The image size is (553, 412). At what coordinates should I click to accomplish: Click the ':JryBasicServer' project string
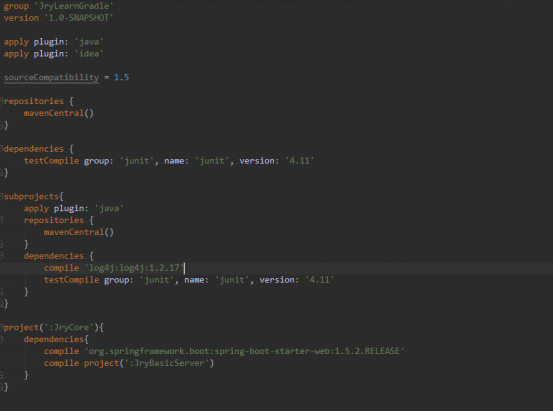point(167,363)
